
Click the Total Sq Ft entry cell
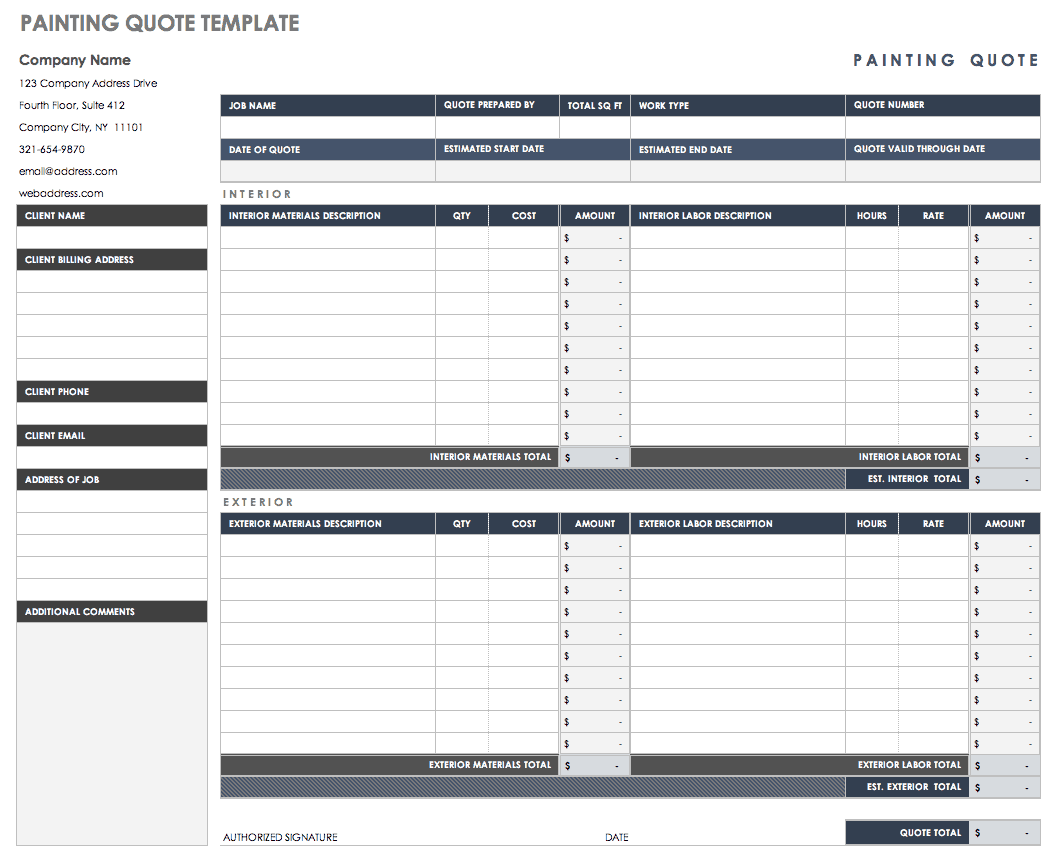pyautogui.click(x=594, y=127)
